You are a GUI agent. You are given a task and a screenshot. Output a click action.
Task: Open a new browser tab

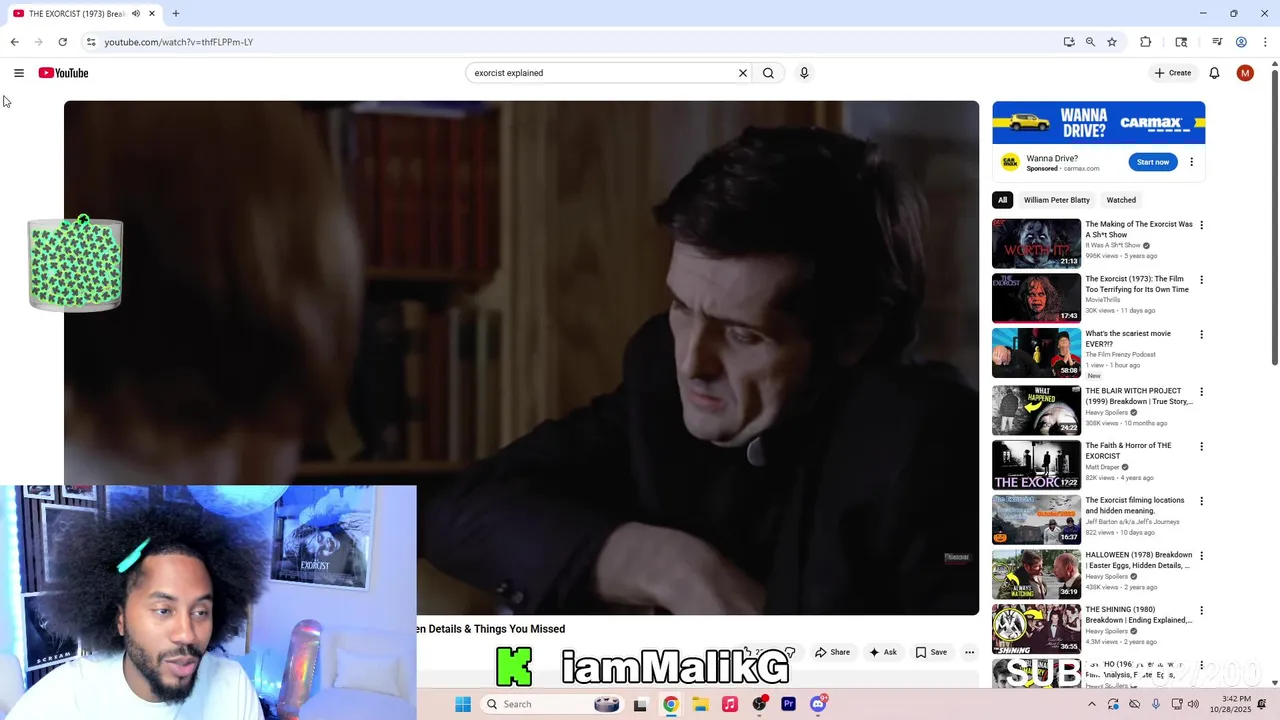click(176, 14)
